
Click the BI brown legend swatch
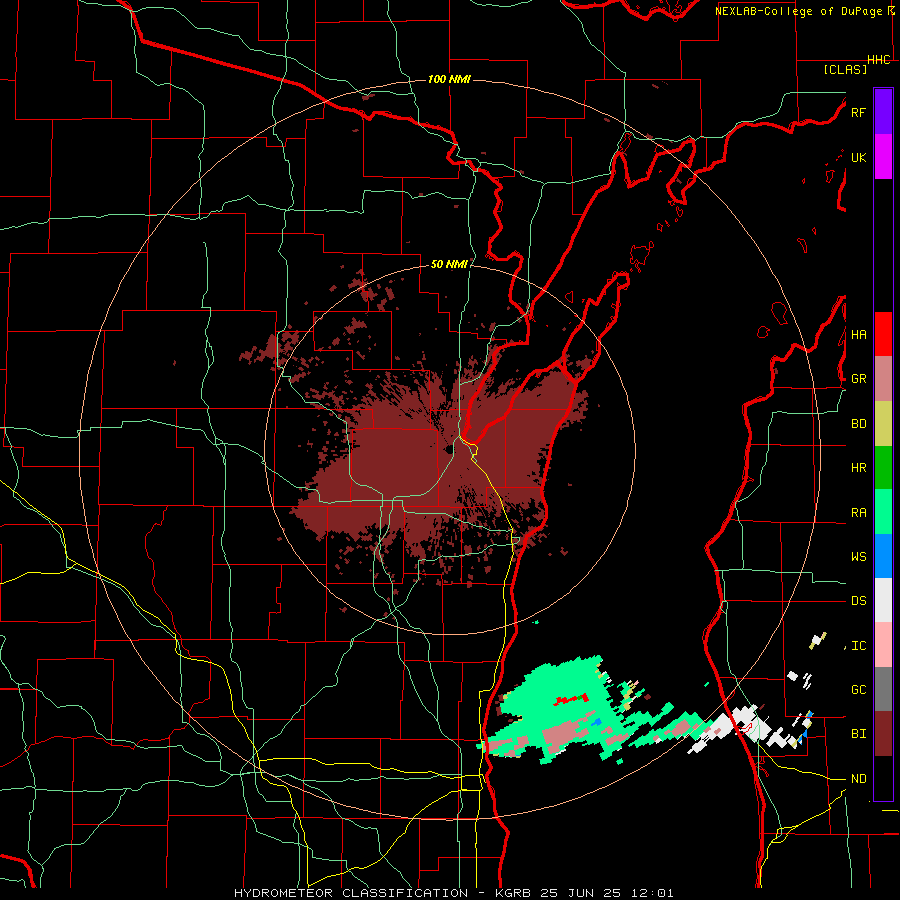883,734
